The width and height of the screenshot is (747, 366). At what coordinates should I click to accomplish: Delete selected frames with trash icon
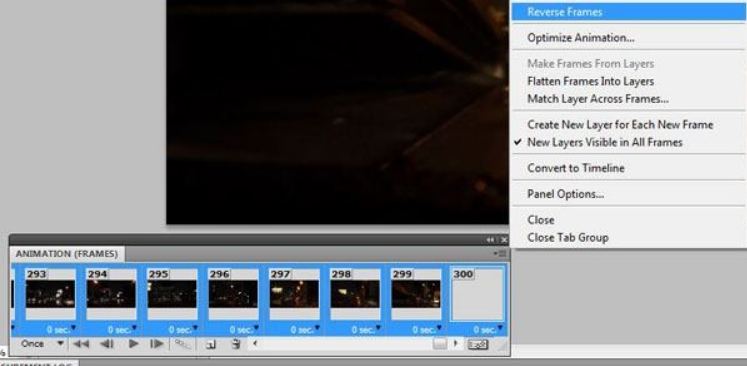pos(235,344)
